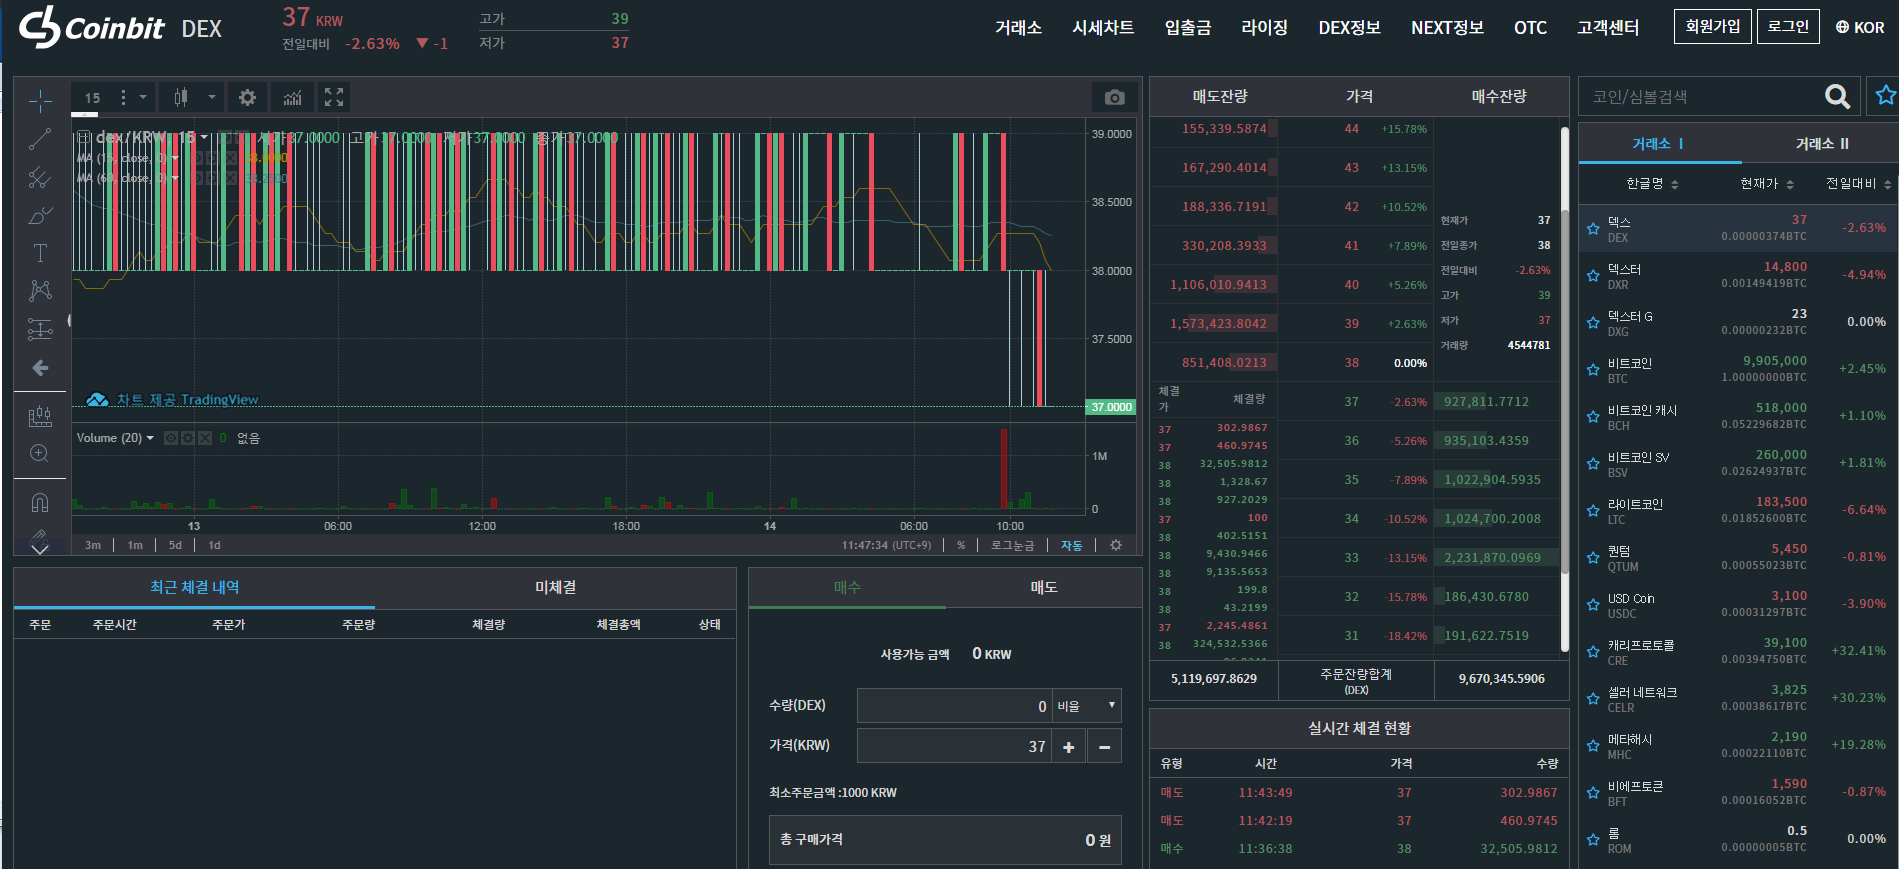Click the 회원가입 sign-up button
The image size is (1899, 869).
(1713, 26)
